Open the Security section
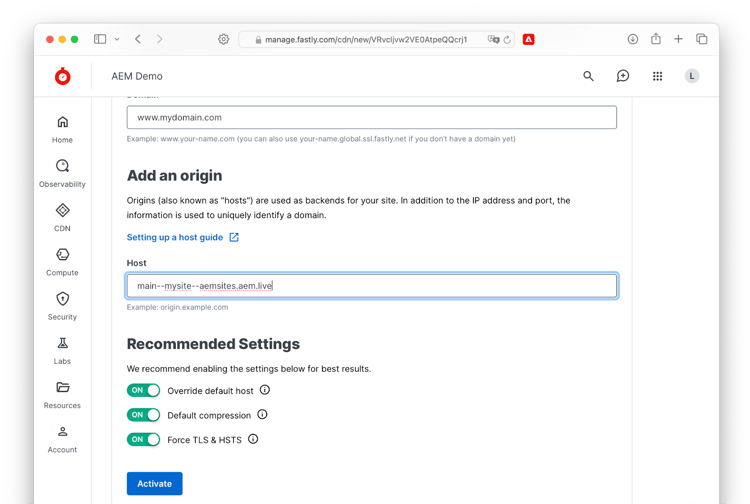Image resolution: width=750 pixels, height=504 pixels. [x=62, y=307]
